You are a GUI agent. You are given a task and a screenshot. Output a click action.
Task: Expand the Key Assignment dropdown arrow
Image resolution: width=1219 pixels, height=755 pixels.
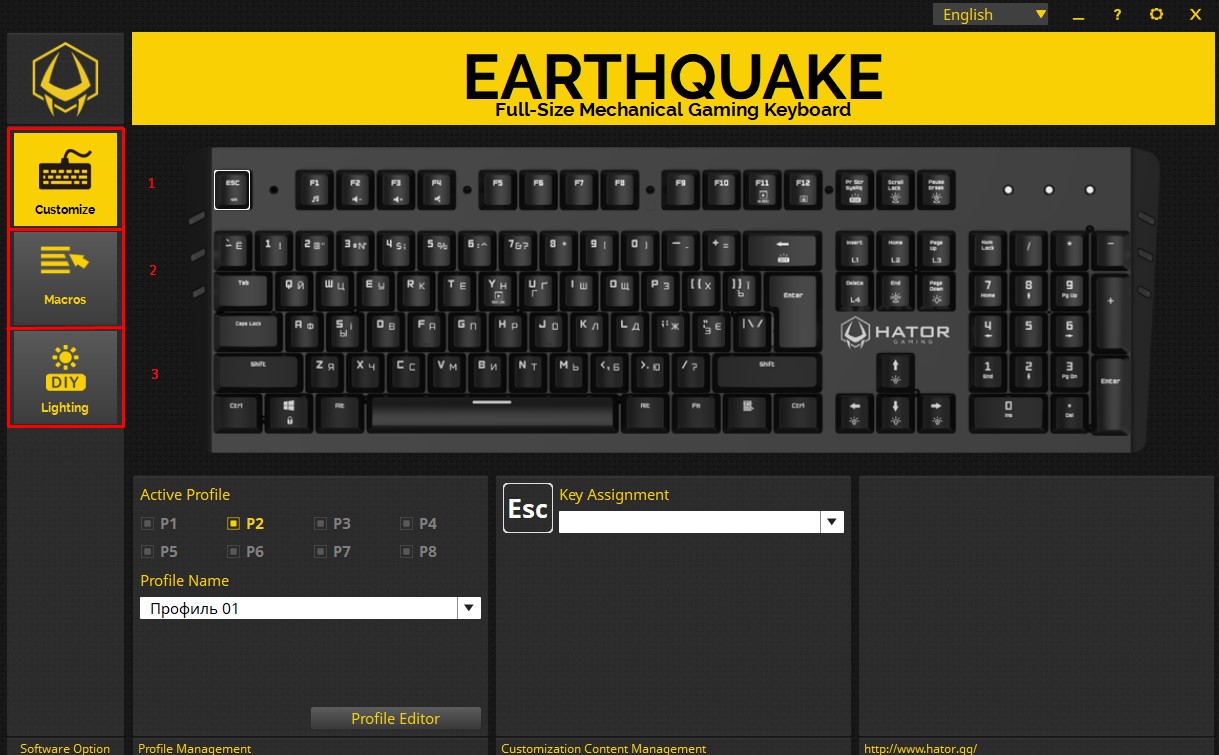pos(832,522)
